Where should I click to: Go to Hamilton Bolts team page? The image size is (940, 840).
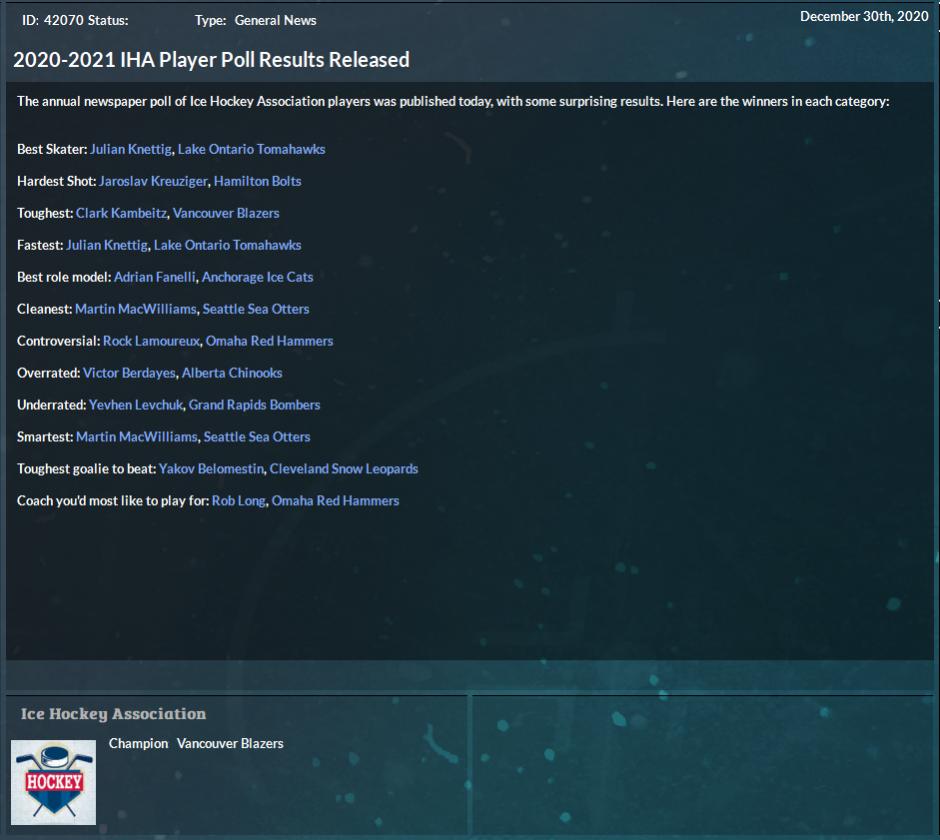(x=257, y=181)
